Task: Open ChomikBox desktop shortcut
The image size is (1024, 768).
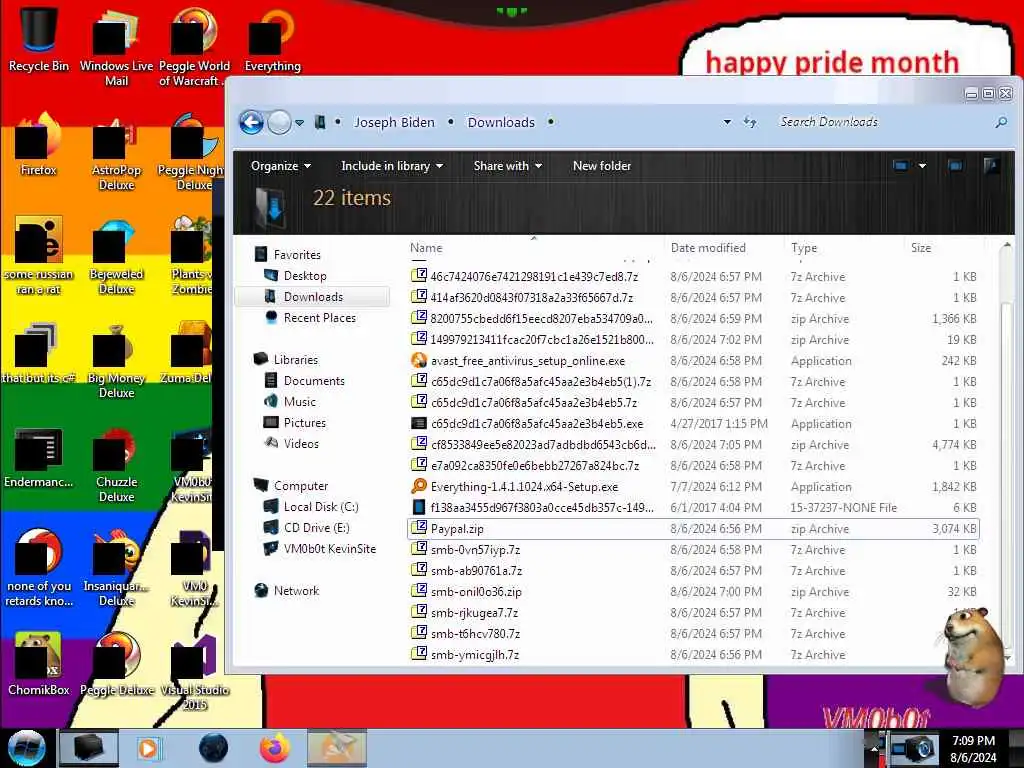Action: pyautogui.click(x=39, y=664)
